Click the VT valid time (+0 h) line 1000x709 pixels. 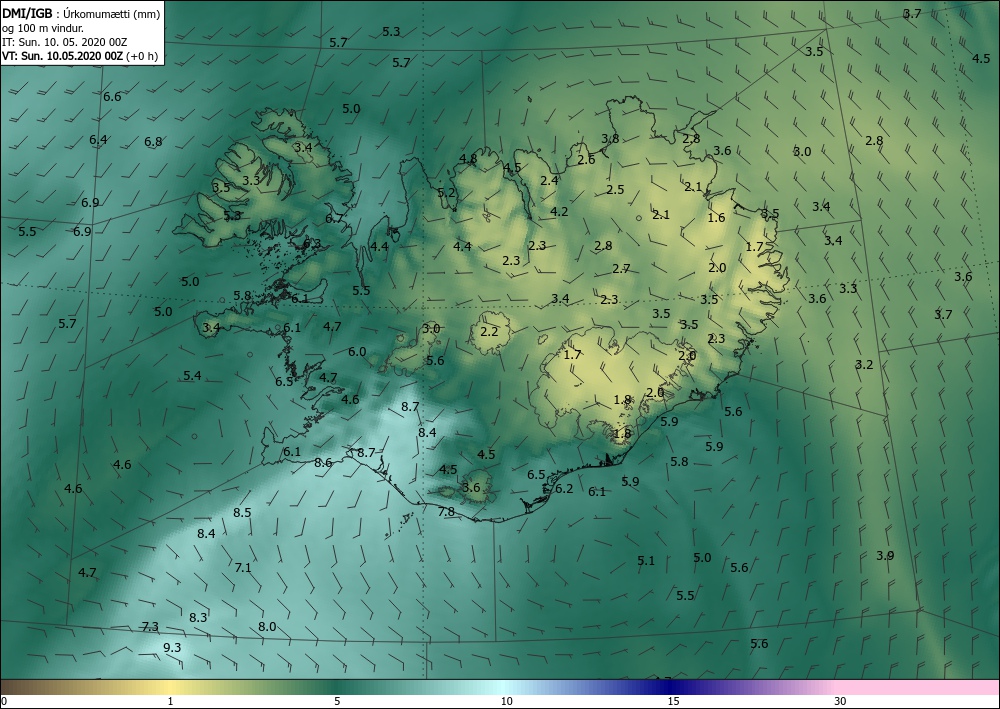click(x=80, y=56)
